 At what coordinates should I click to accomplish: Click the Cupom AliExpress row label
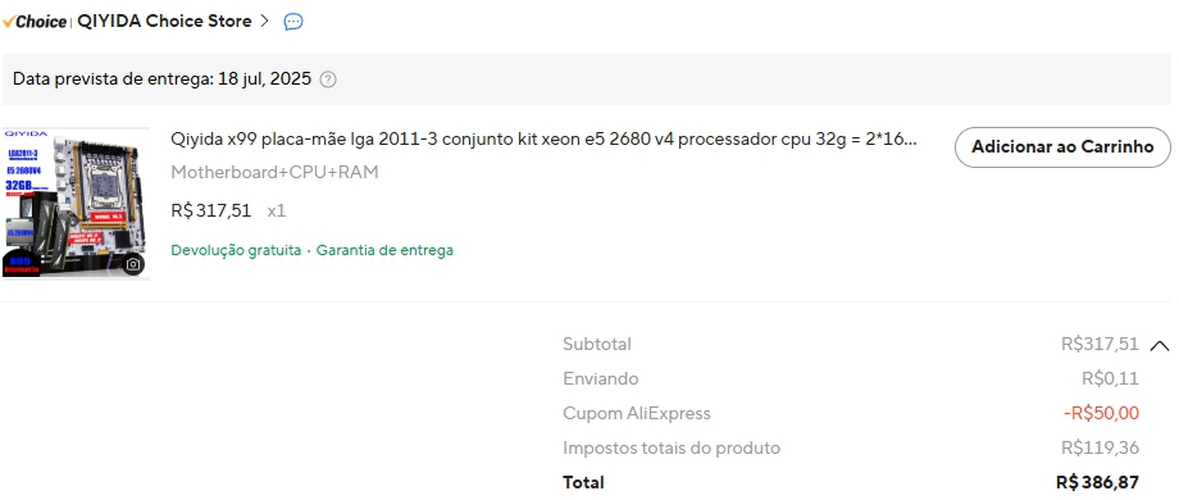click(637, 413)
